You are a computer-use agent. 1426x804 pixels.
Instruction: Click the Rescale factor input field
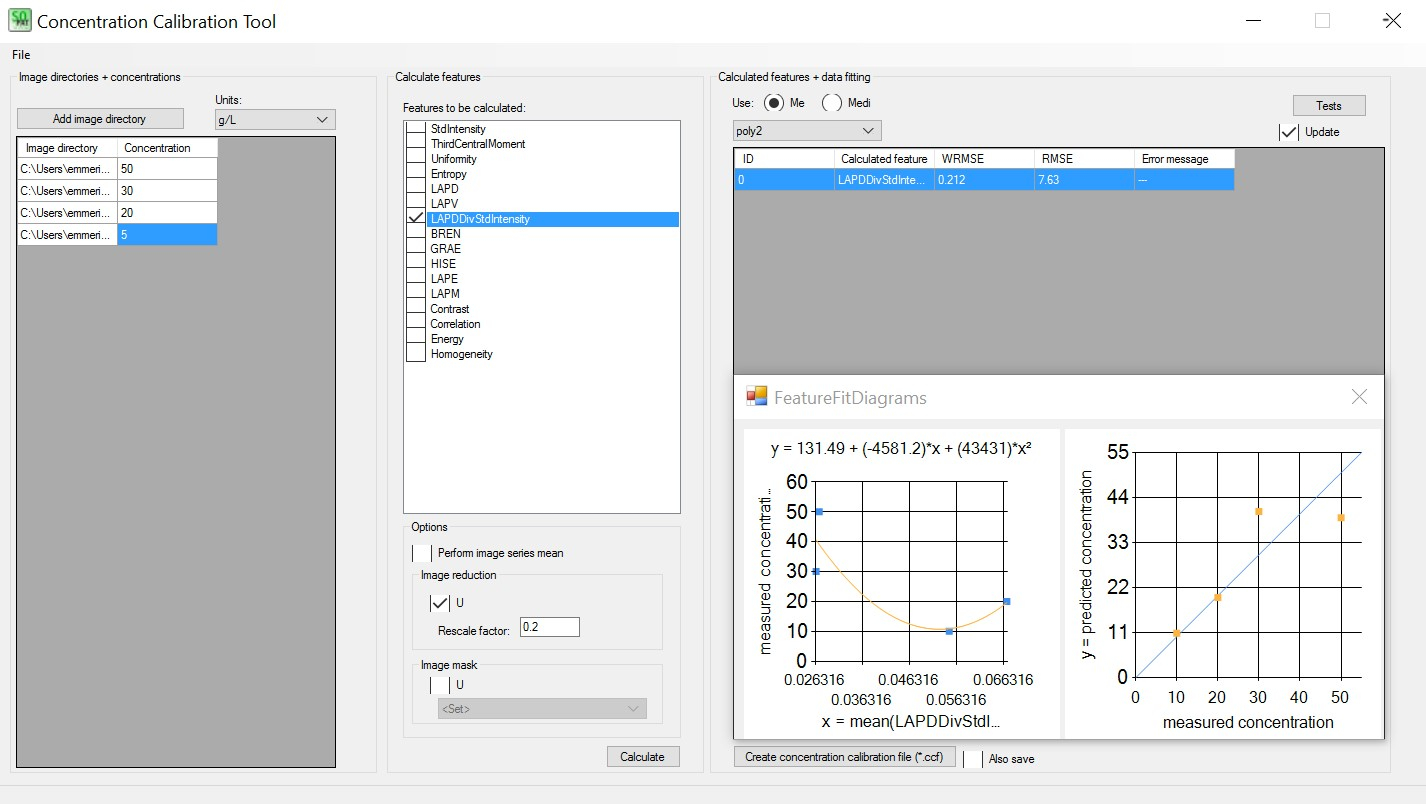549,628
